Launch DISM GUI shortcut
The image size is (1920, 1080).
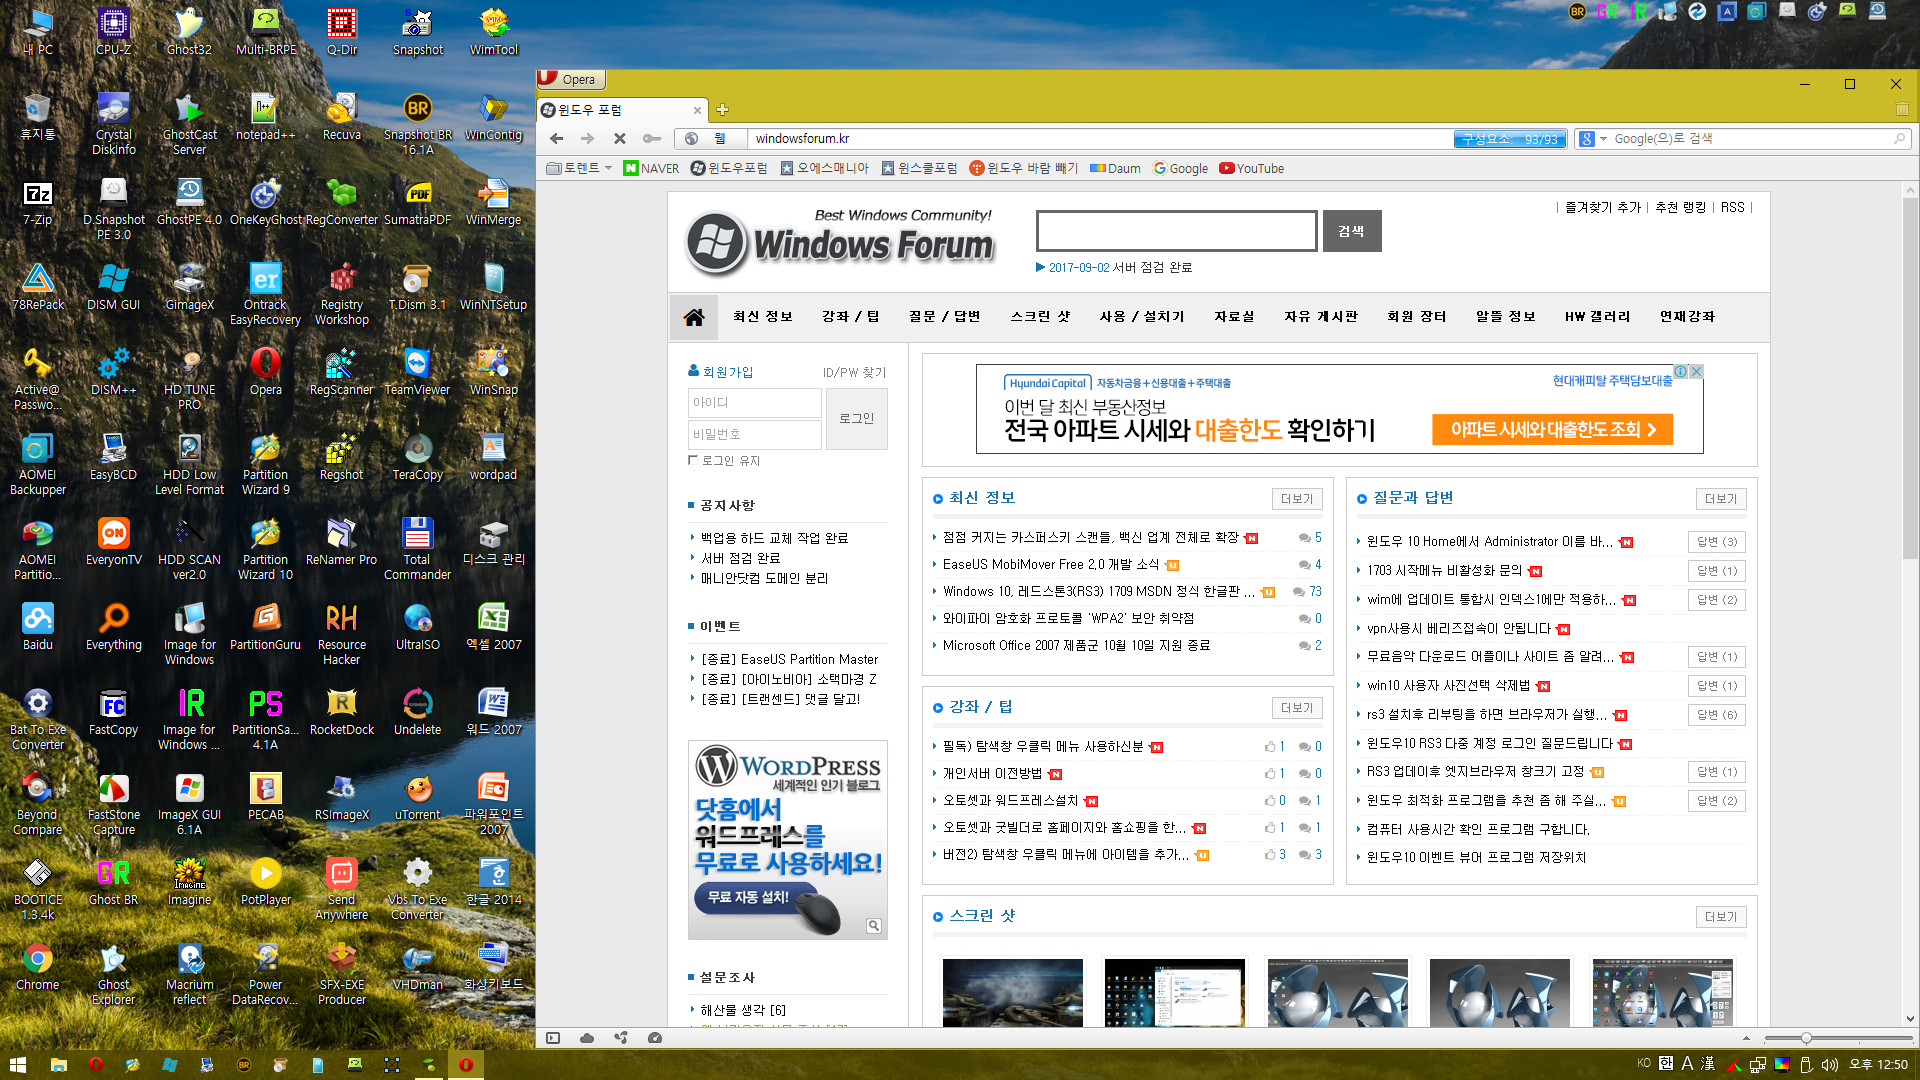coord(113,287)
